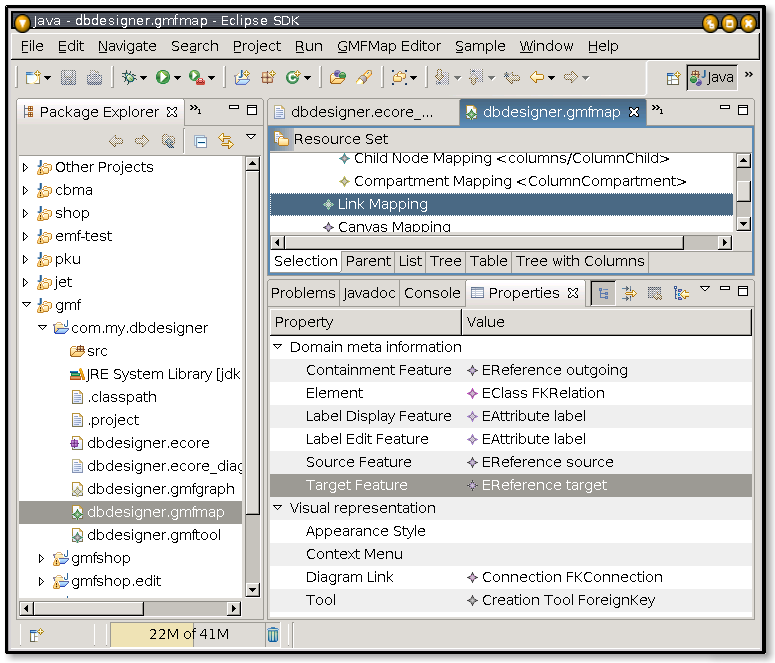Screen dimensions: 775x663
Task: Click the New Java Class icon
Action: 294,77
